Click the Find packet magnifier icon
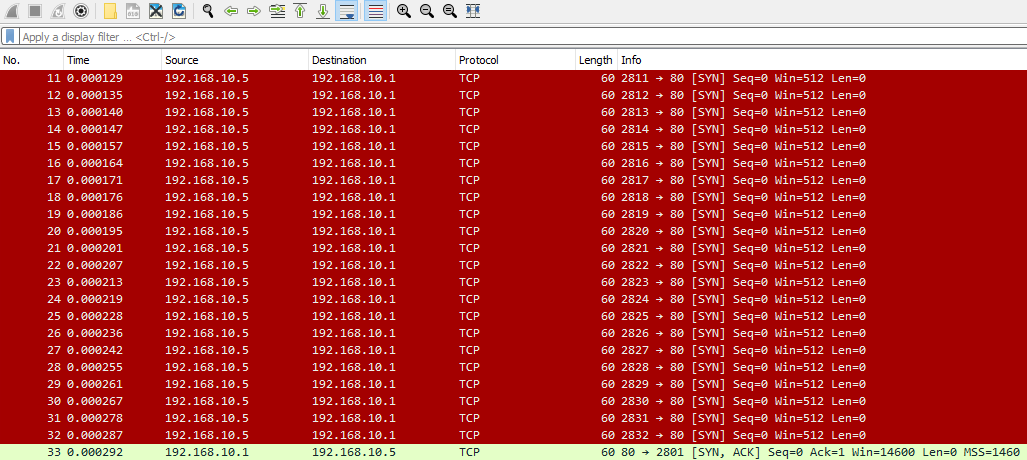This screenshot has width=1027, height=460. click(208, 11)
